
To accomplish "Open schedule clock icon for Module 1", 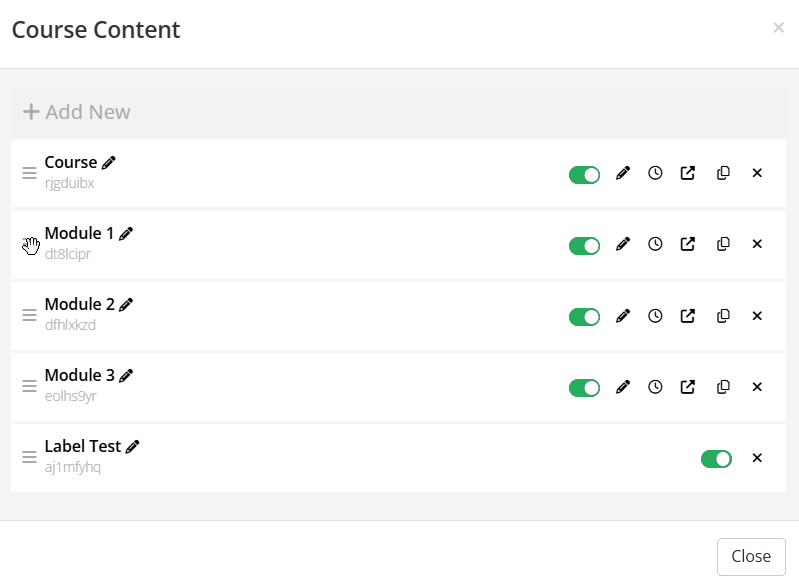I will [x=655, y=244].
